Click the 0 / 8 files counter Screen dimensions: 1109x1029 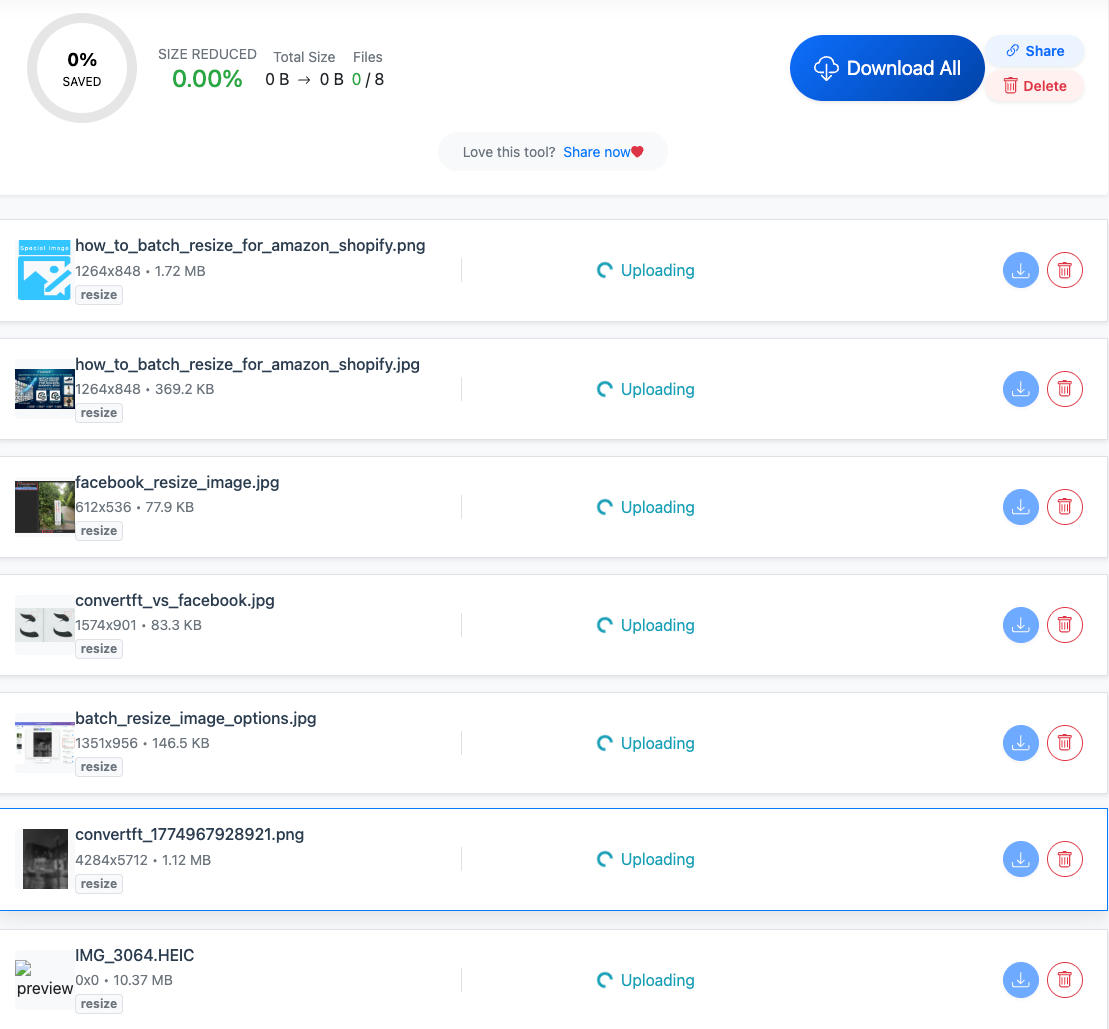pos(368,80)
